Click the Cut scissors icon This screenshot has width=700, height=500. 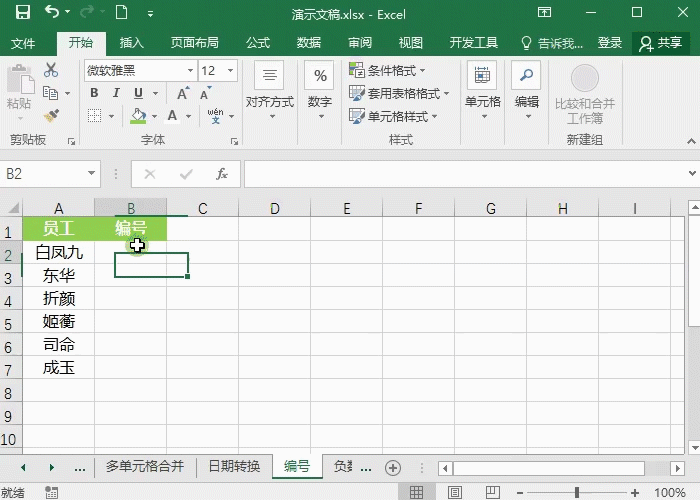51,70
